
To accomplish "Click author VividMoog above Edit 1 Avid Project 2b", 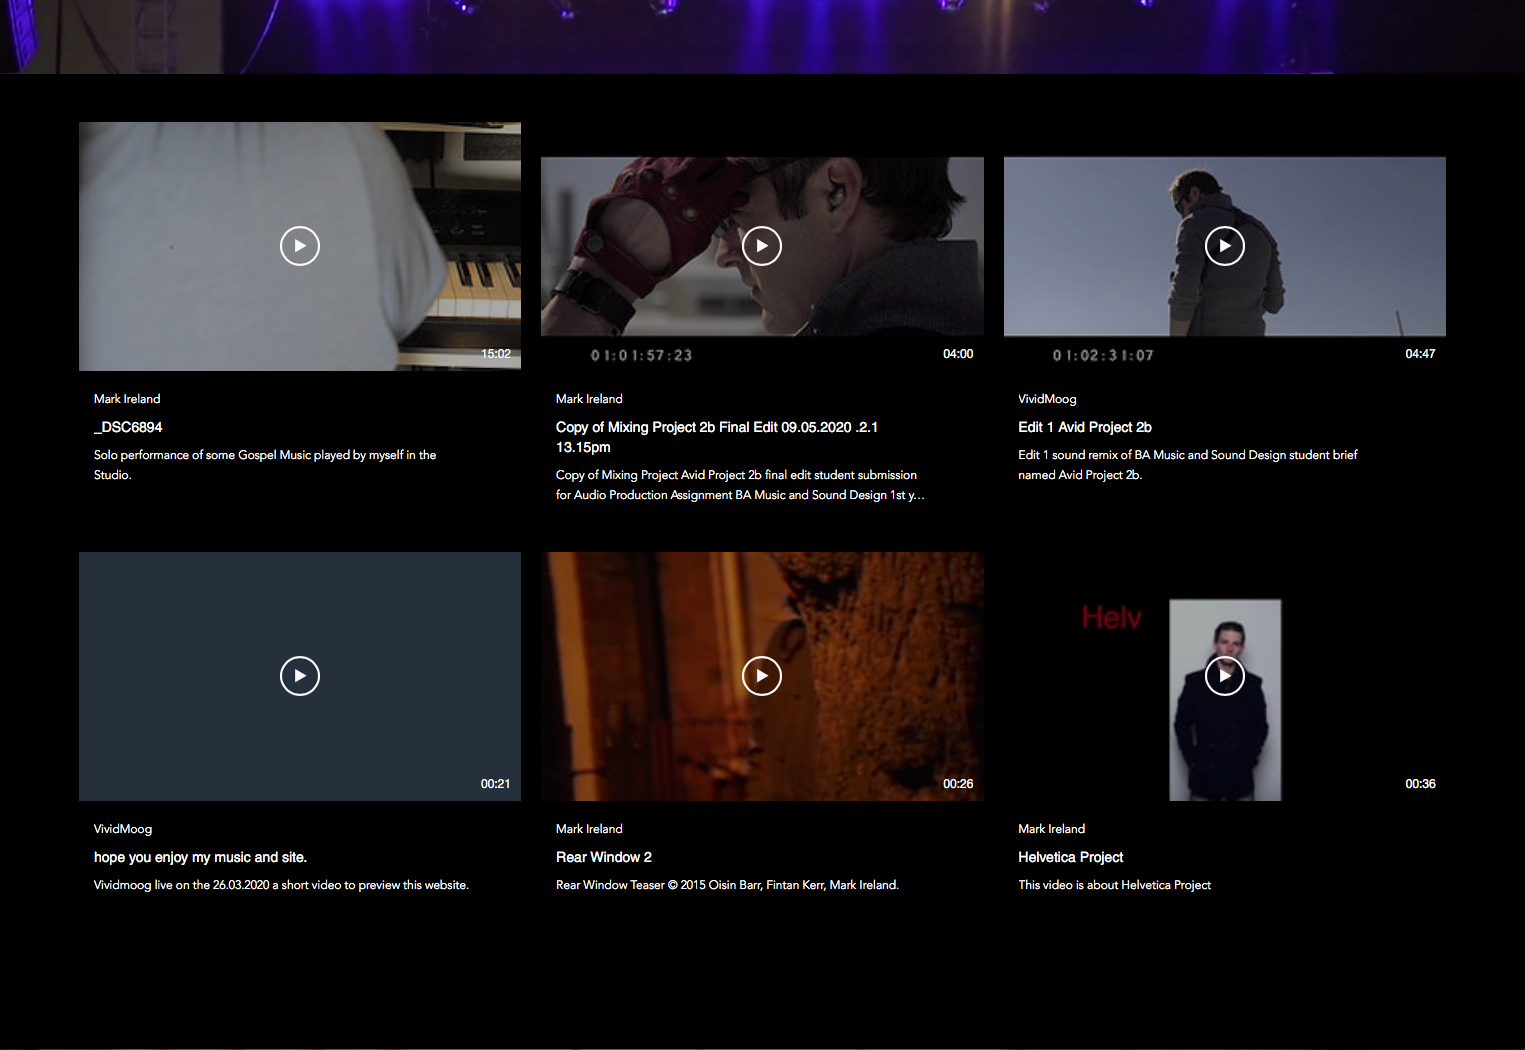I will (x=1047, y=399).
